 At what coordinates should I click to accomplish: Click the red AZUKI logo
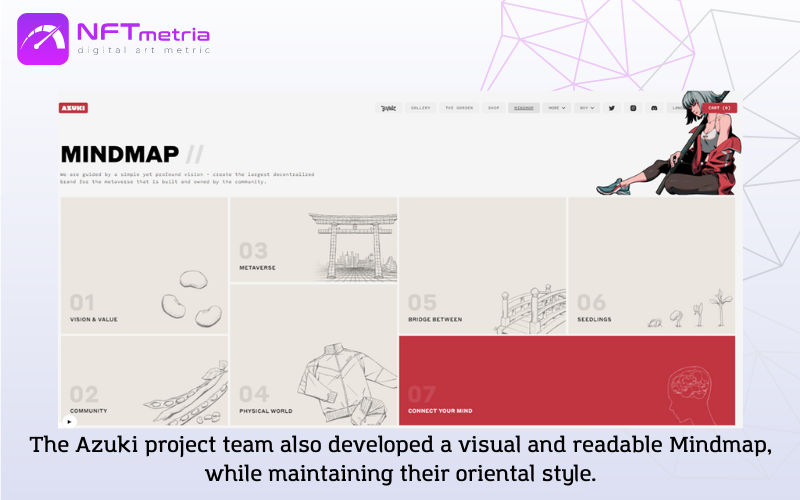[x=73, y=108]
